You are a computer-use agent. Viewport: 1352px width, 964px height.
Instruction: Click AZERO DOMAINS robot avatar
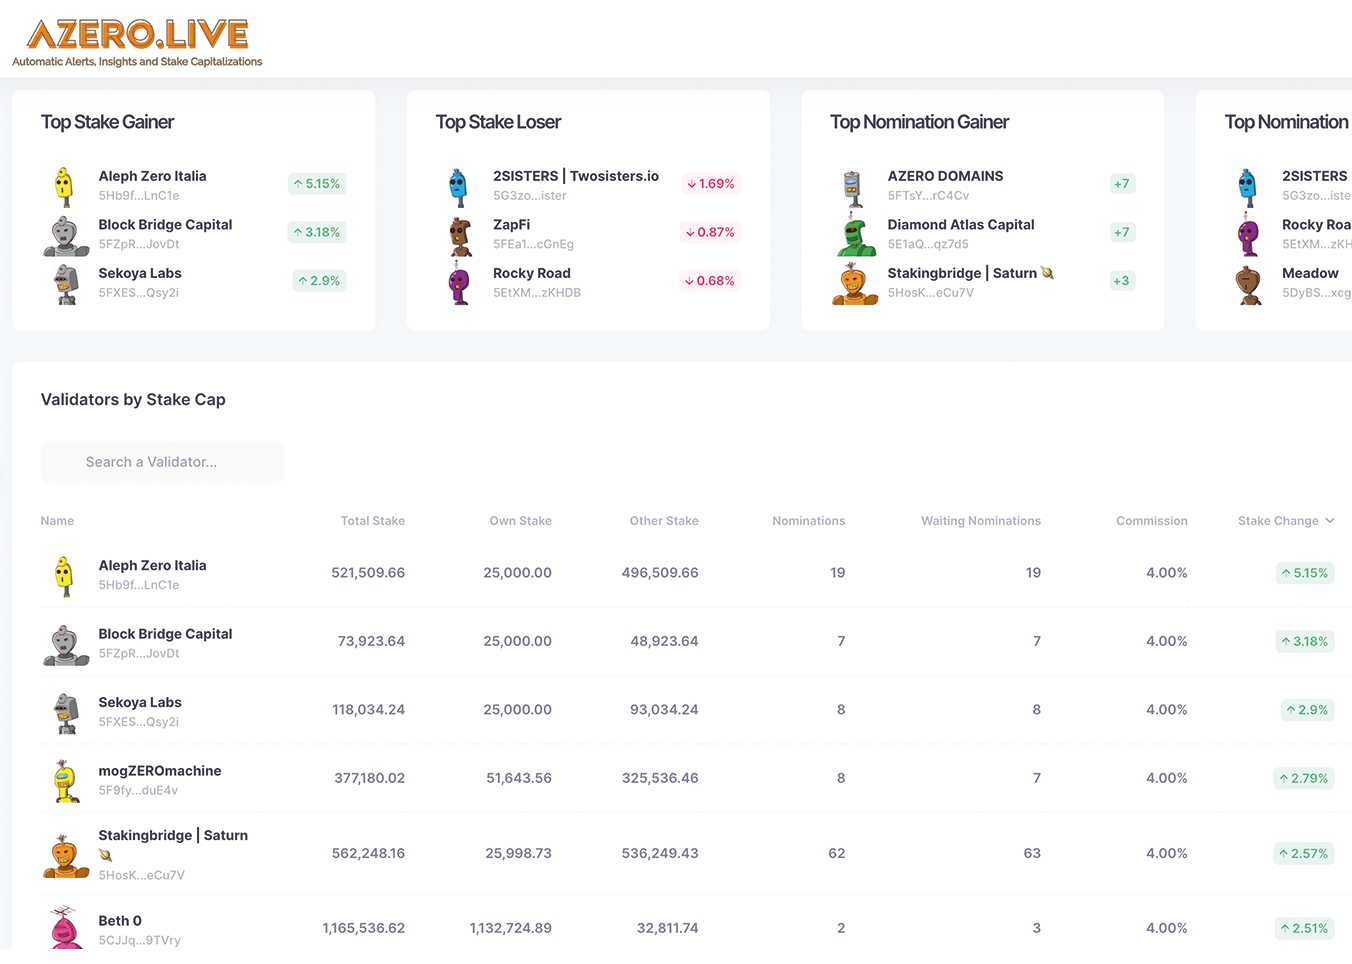tap(852, 187)
